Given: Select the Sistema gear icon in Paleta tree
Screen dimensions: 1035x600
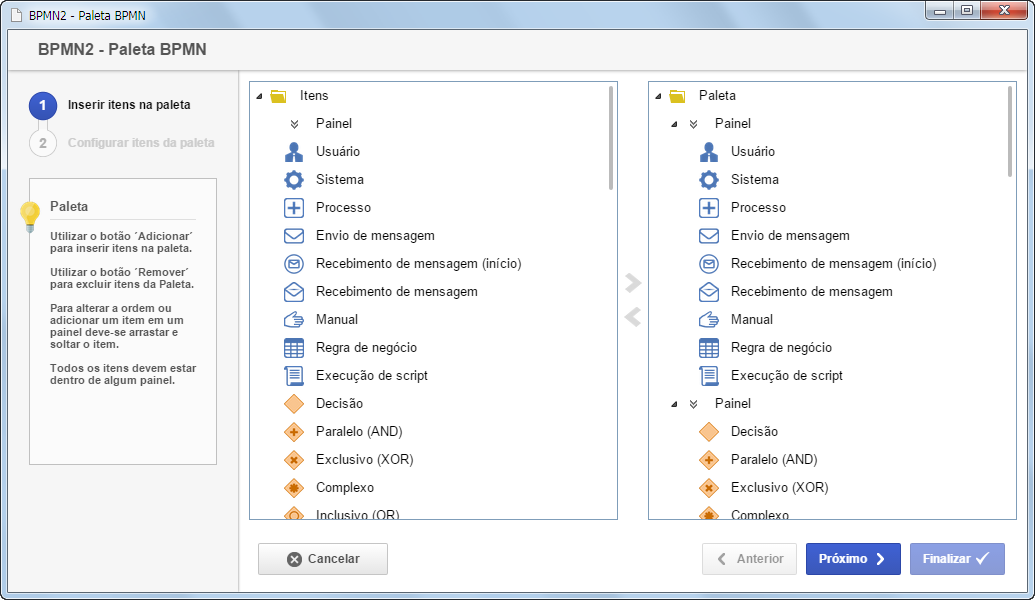Looking at the screenshot, I should point(709,180).
